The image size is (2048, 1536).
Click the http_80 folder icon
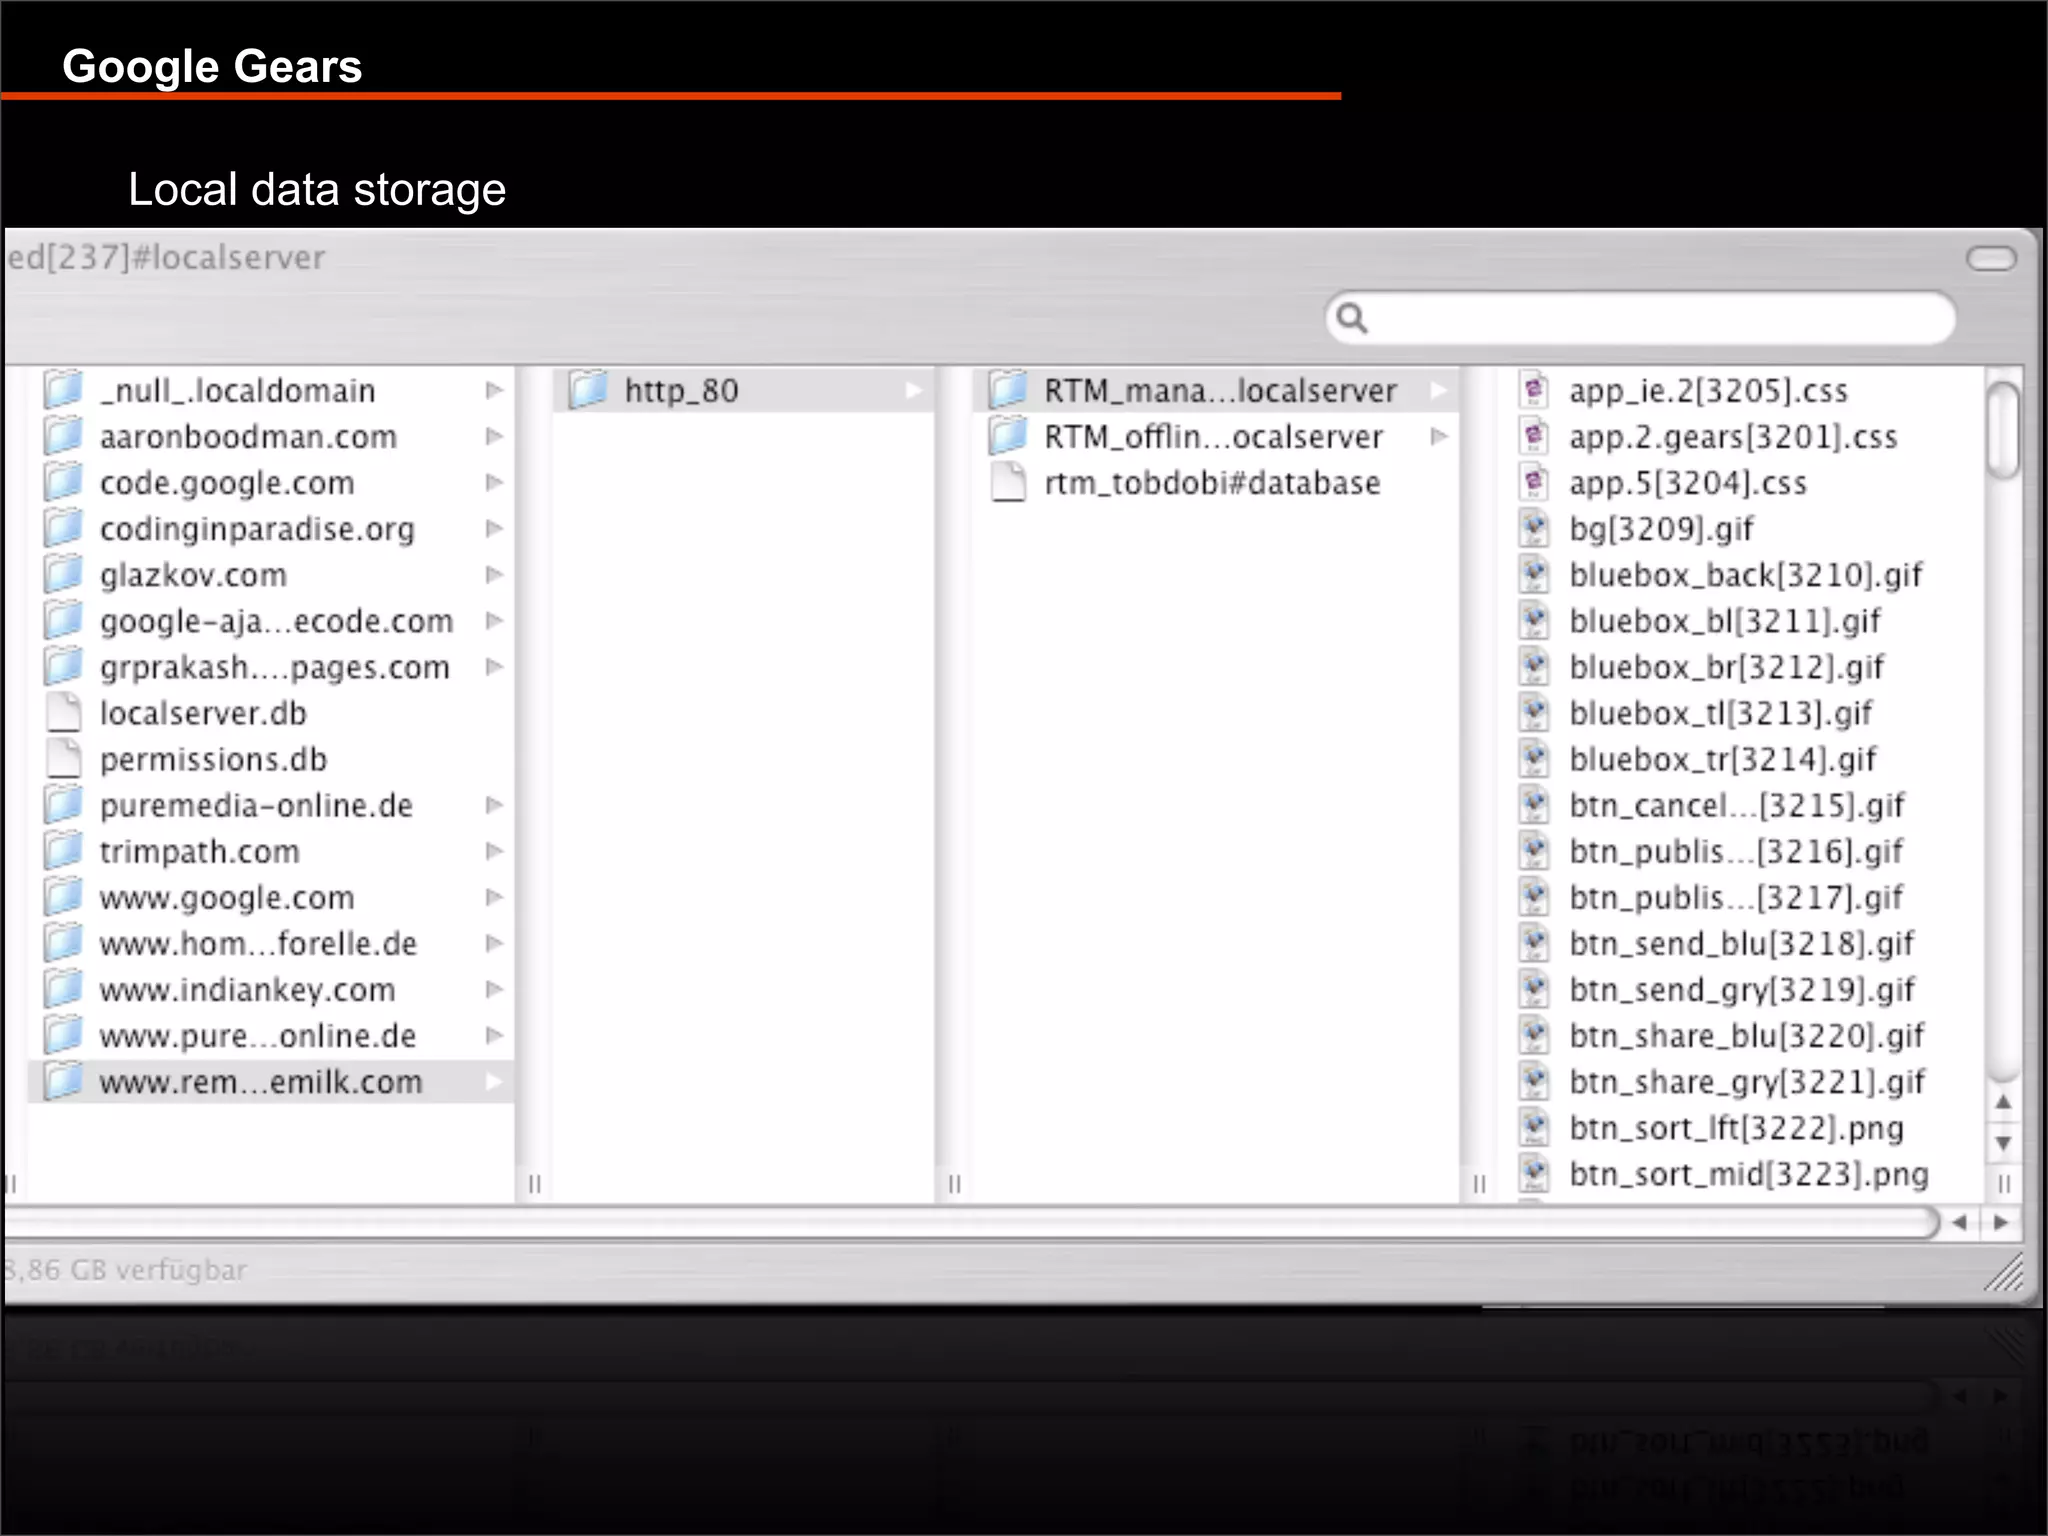[x=589, y=390]
